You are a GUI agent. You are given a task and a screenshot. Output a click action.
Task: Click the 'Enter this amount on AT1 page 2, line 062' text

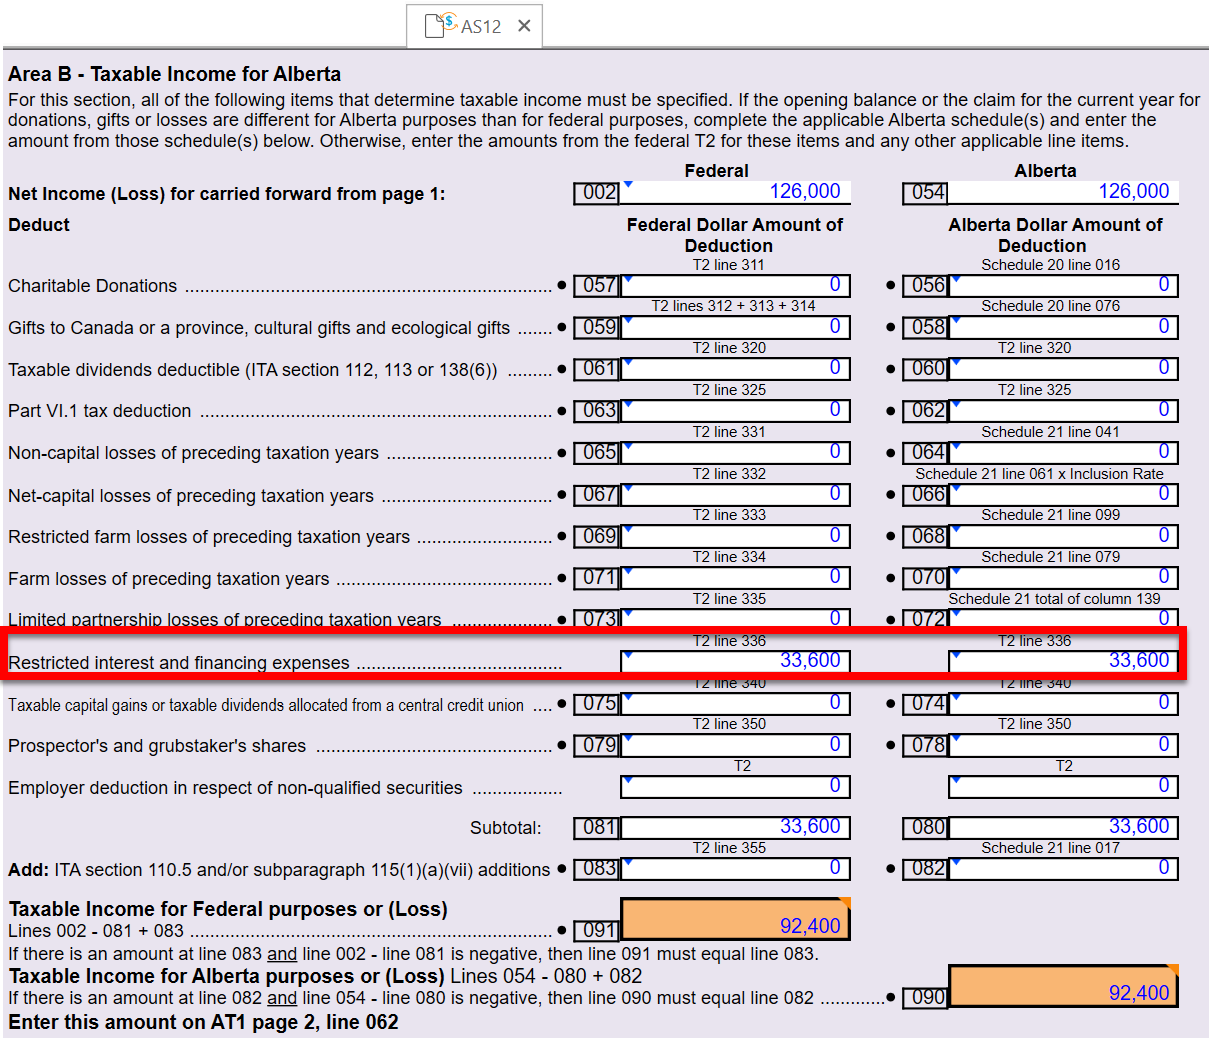(203, 1022)
